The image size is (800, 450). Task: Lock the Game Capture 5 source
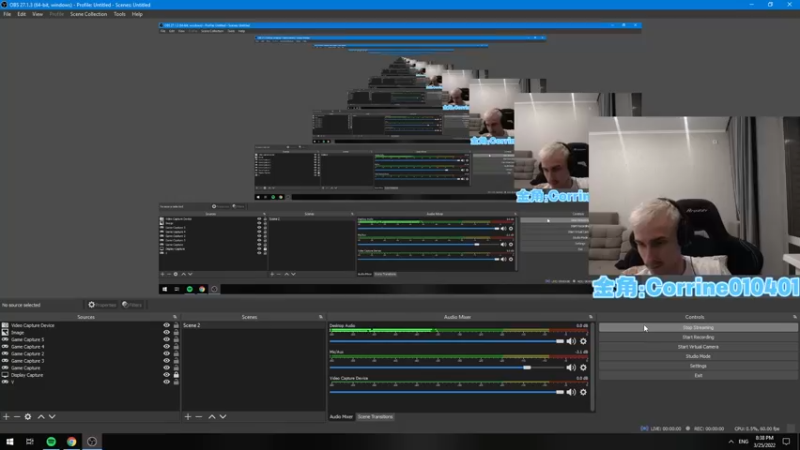pos(176,339)
